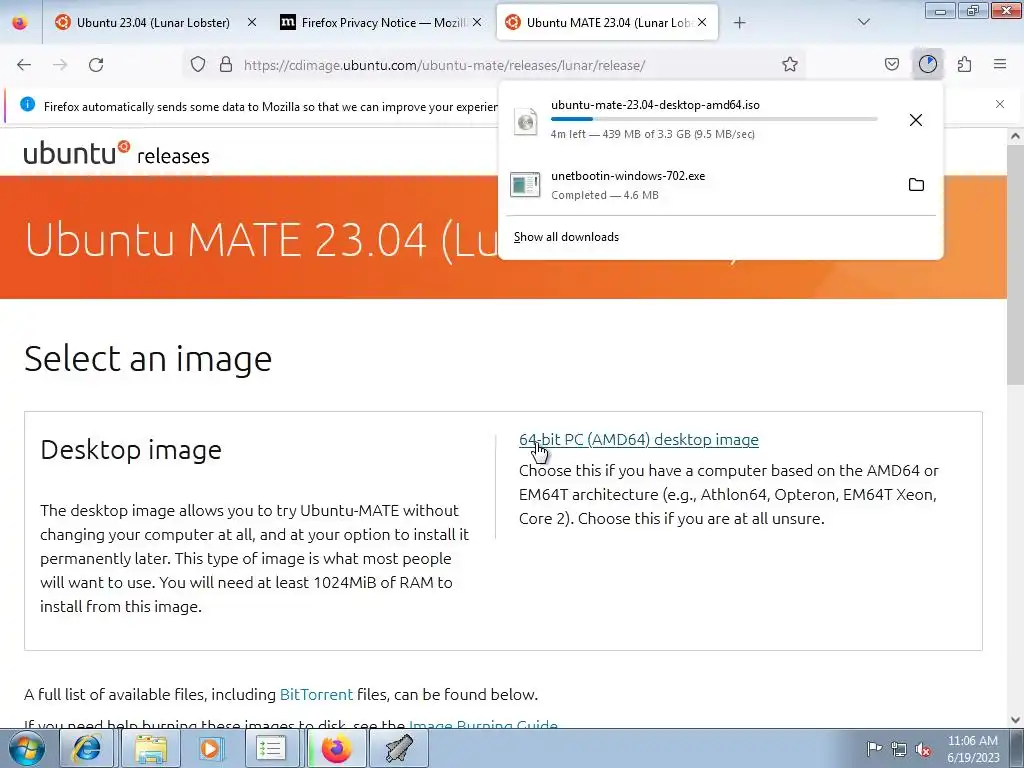Expand the list all tabs dropdown
The image size is (1024, 768).
[863, 23]
